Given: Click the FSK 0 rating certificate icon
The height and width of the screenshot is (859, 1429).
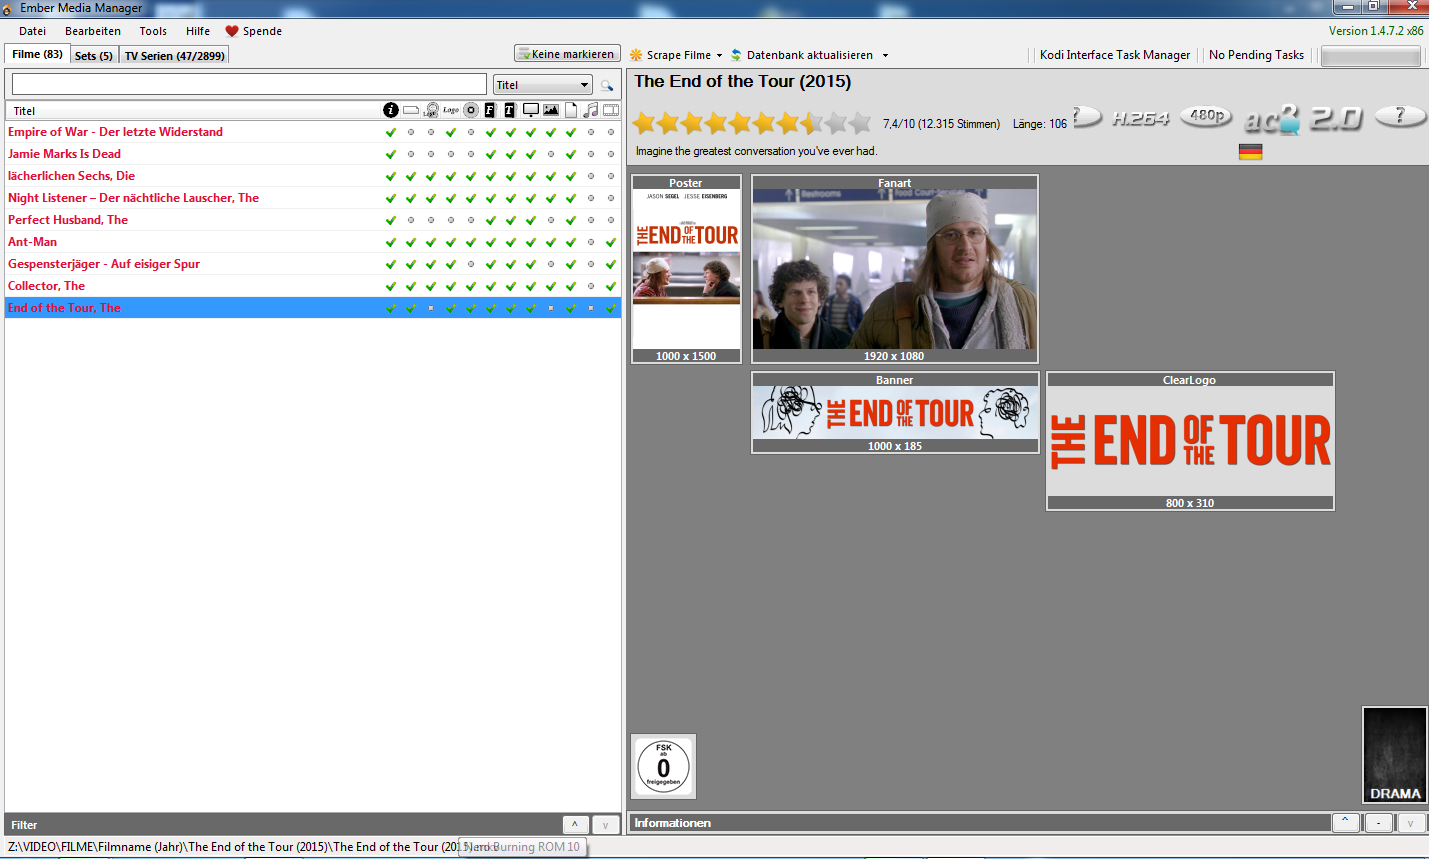Looking at the screenshot, I should pyautogui.click(x=663, y=767).
